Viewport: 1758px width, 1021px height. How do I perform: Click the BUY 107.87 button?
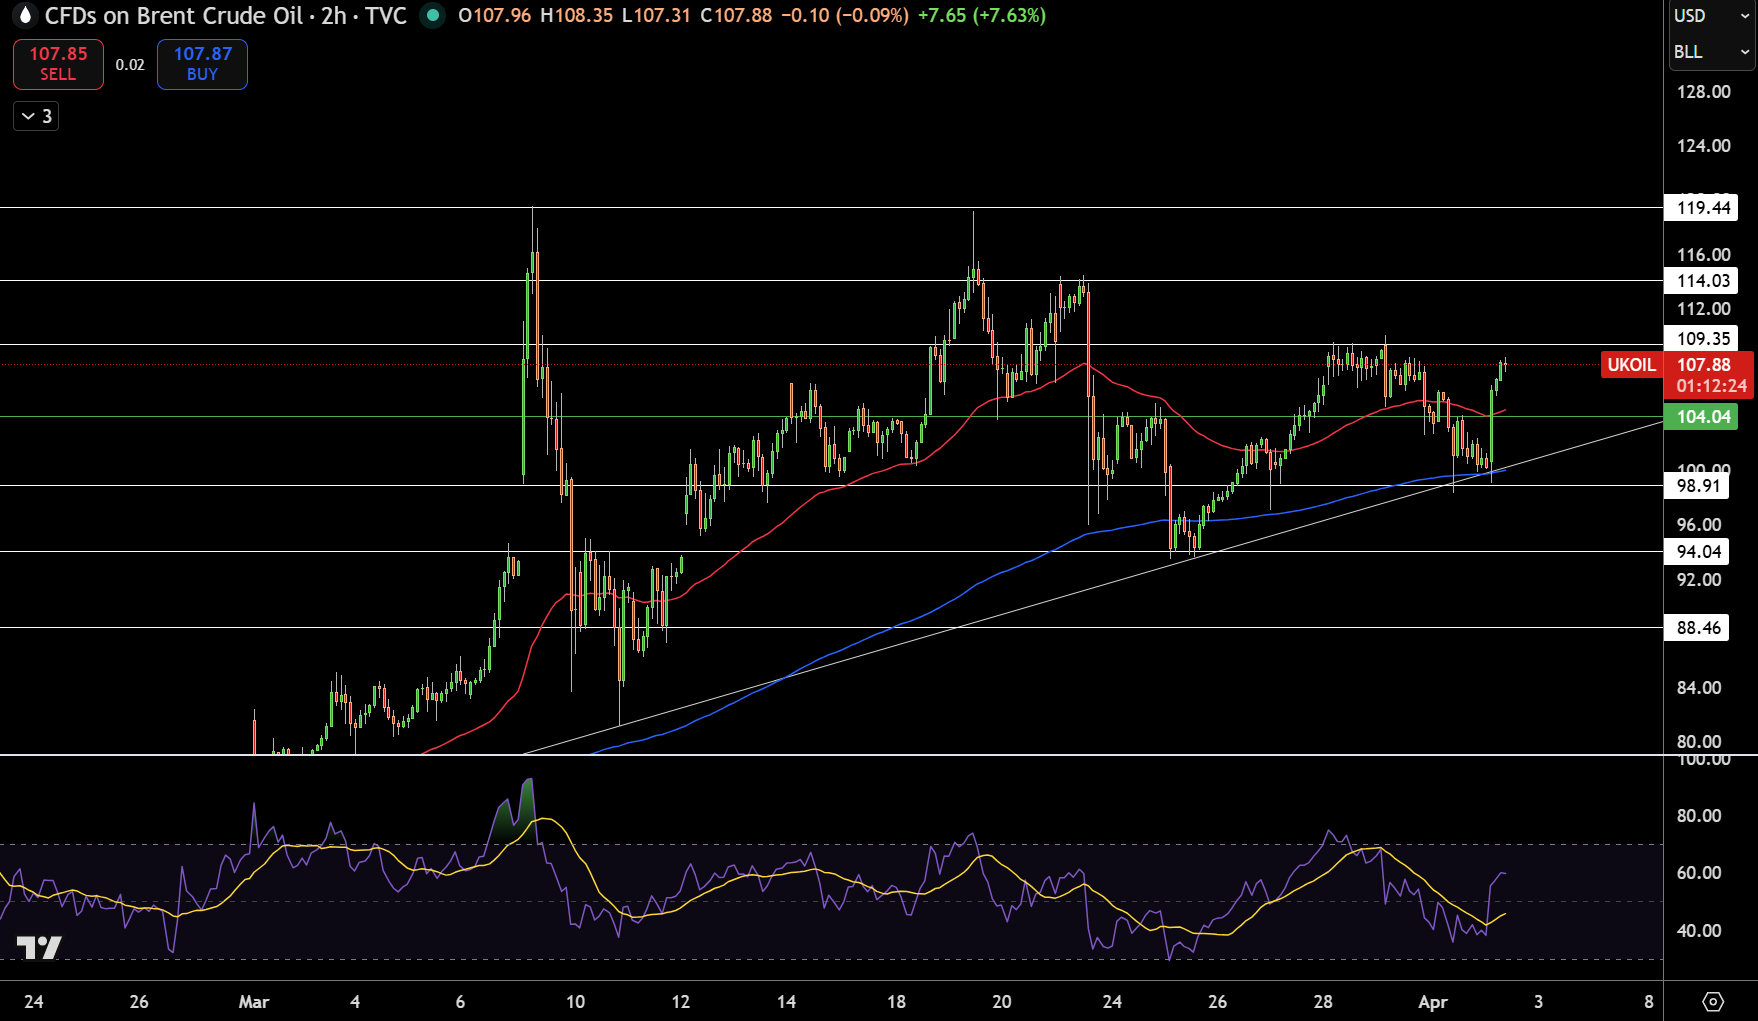tap(202, 64)
